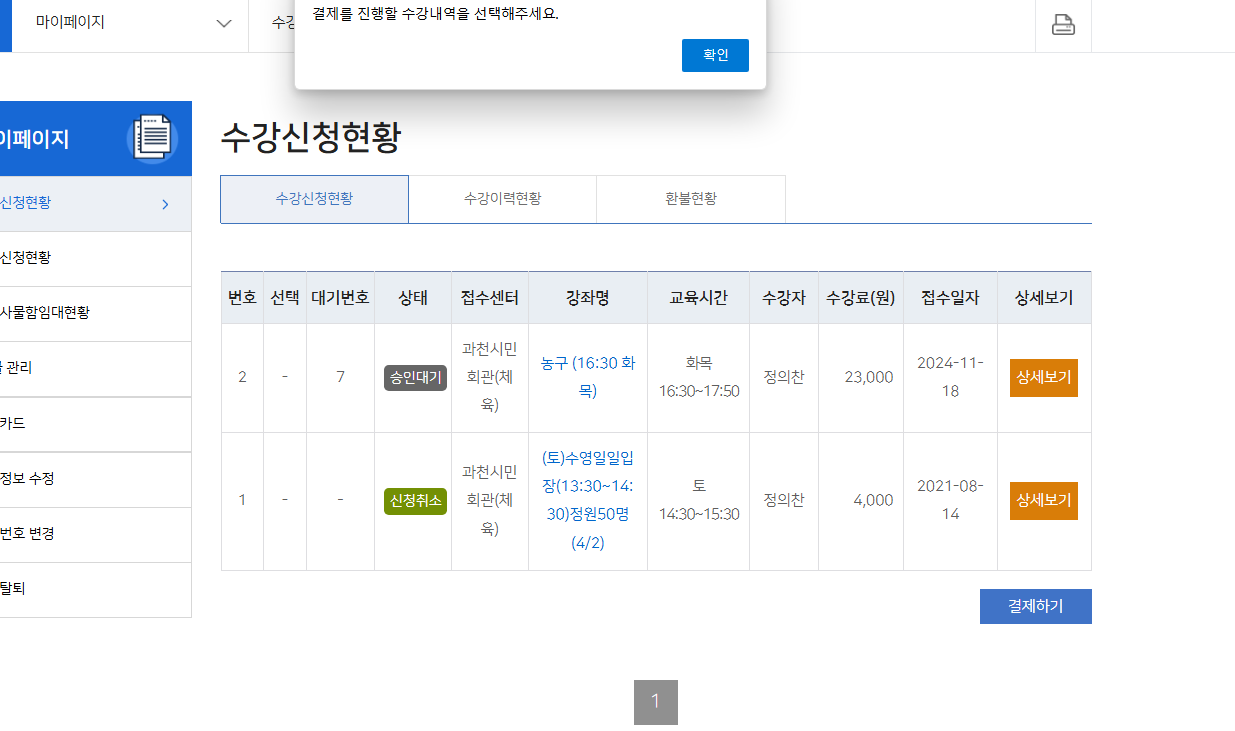The height and width of the screenshot is (731, 1235).
Task: Switch to the 수강신청현황 tab
Action: click(x=314, y=199)
